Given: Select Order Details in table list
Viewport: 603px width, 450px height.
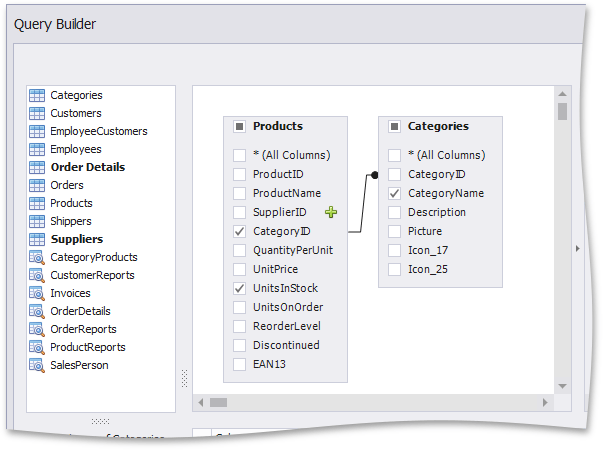Looking at the screenshot, I should click(87, 167).
